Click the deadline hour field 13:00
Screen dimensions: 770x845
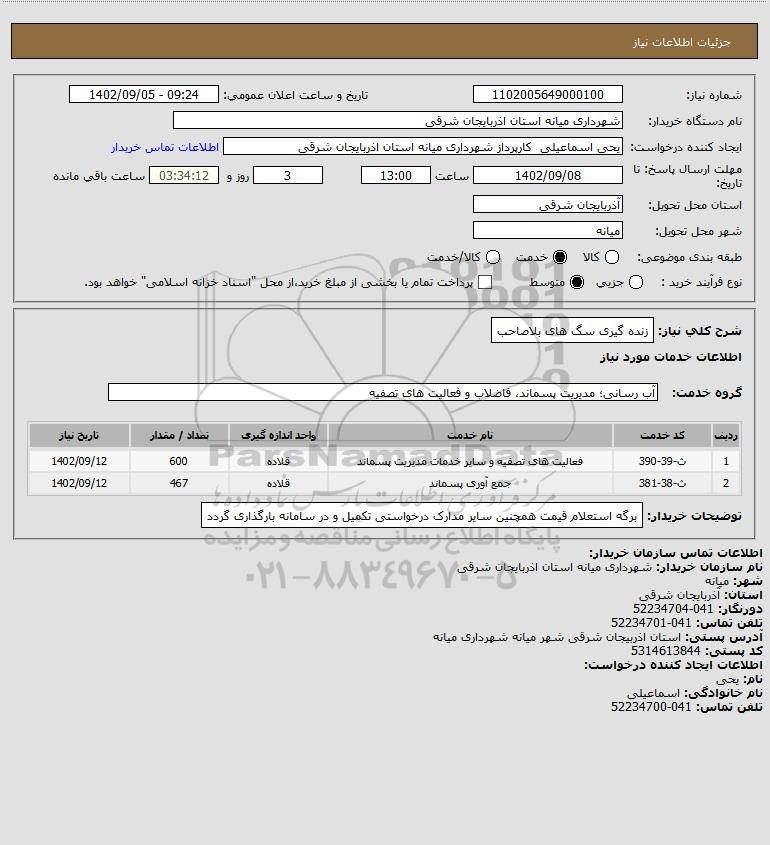tap(396, 176)
